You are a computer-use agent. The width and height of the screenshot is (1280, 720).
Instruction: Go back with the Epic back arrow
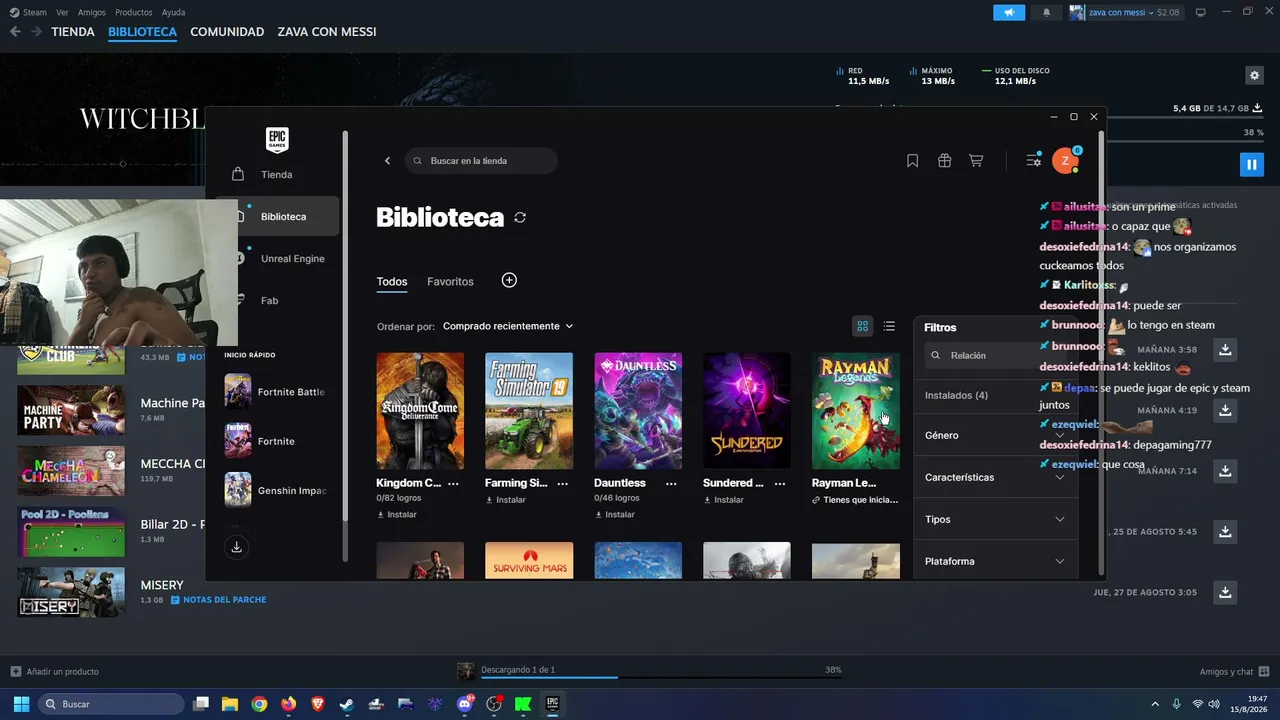388,161
